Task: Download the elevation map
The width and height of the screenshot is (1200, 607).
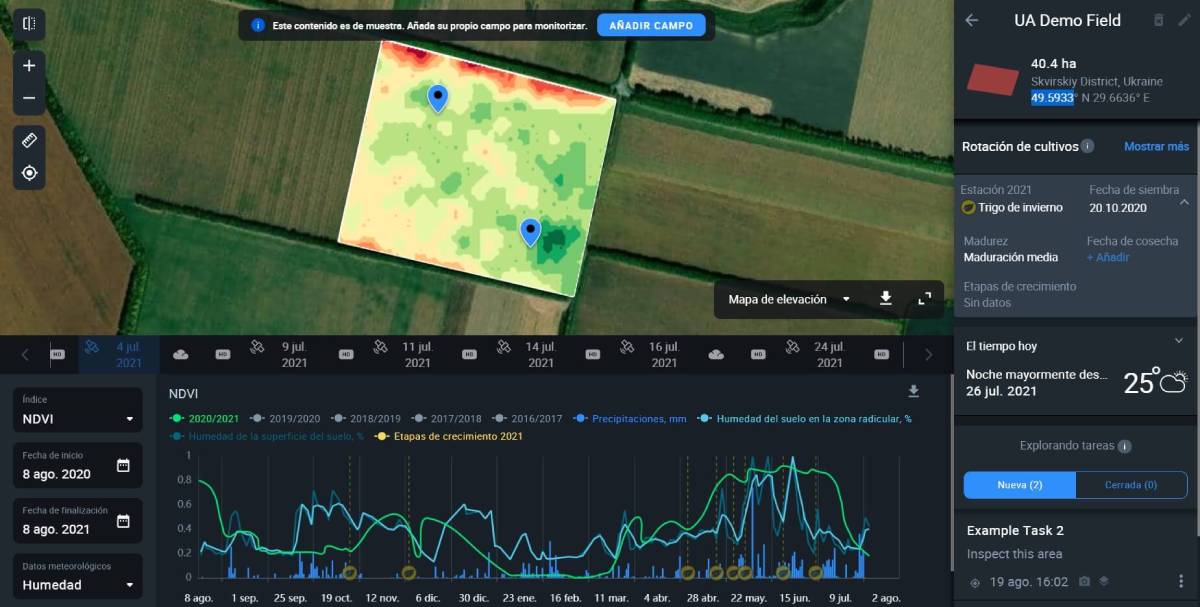Action: tap(885, 299)
